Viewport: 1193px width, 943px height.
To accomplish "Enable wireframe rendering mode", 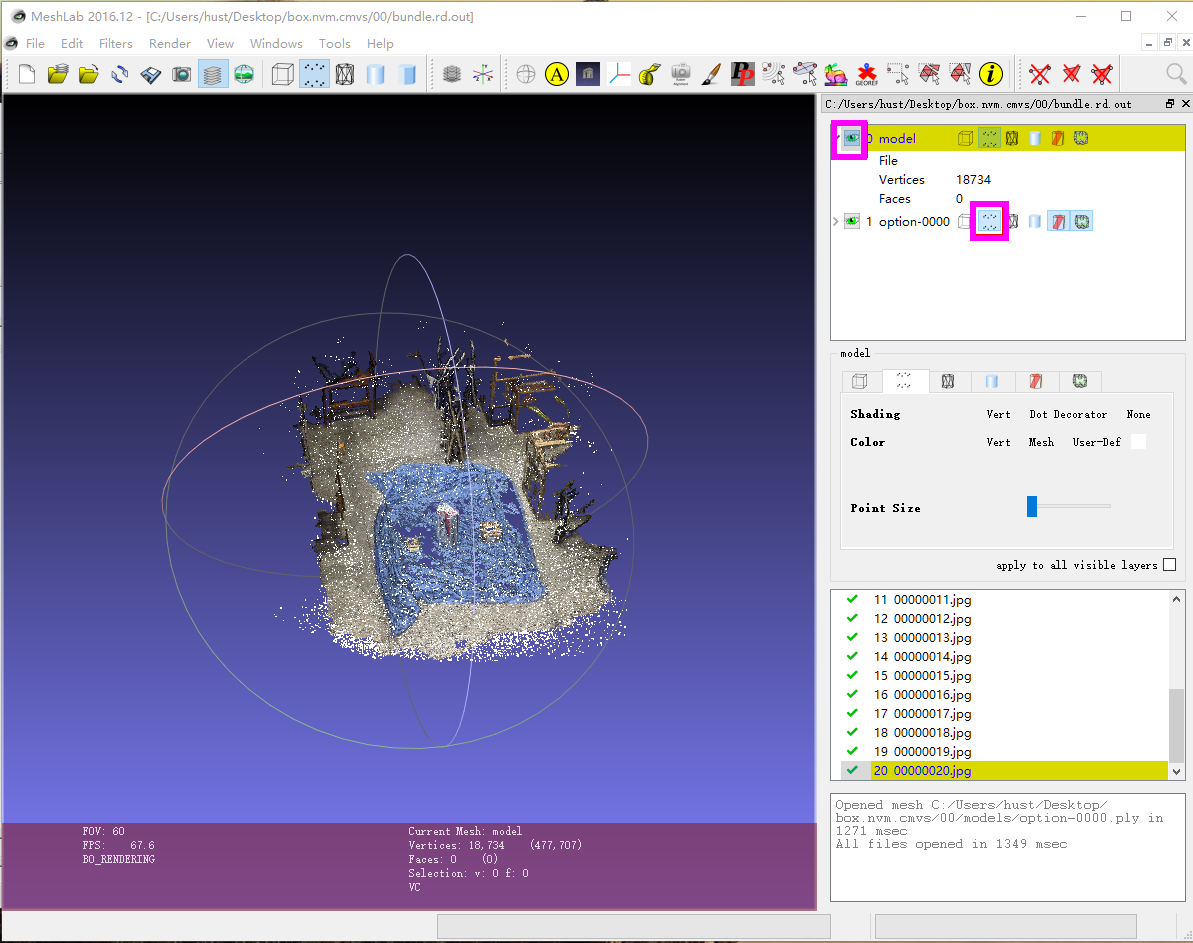I will [345, 74].
